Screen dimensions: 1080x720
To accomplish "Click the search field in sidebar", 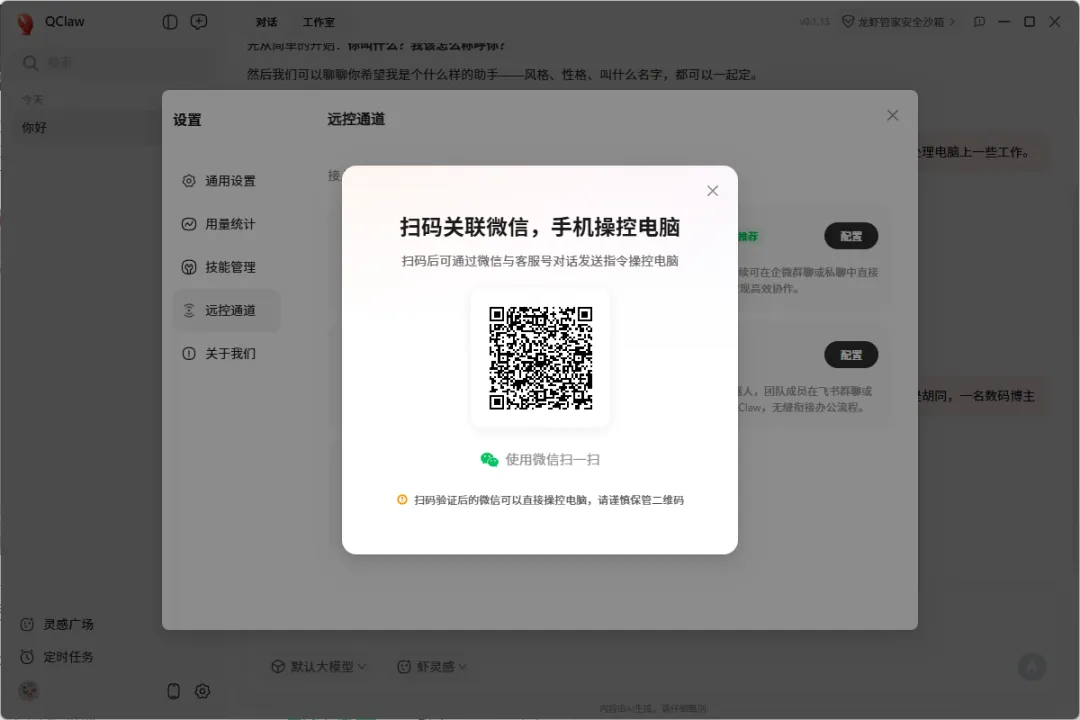I will (116, 63).
